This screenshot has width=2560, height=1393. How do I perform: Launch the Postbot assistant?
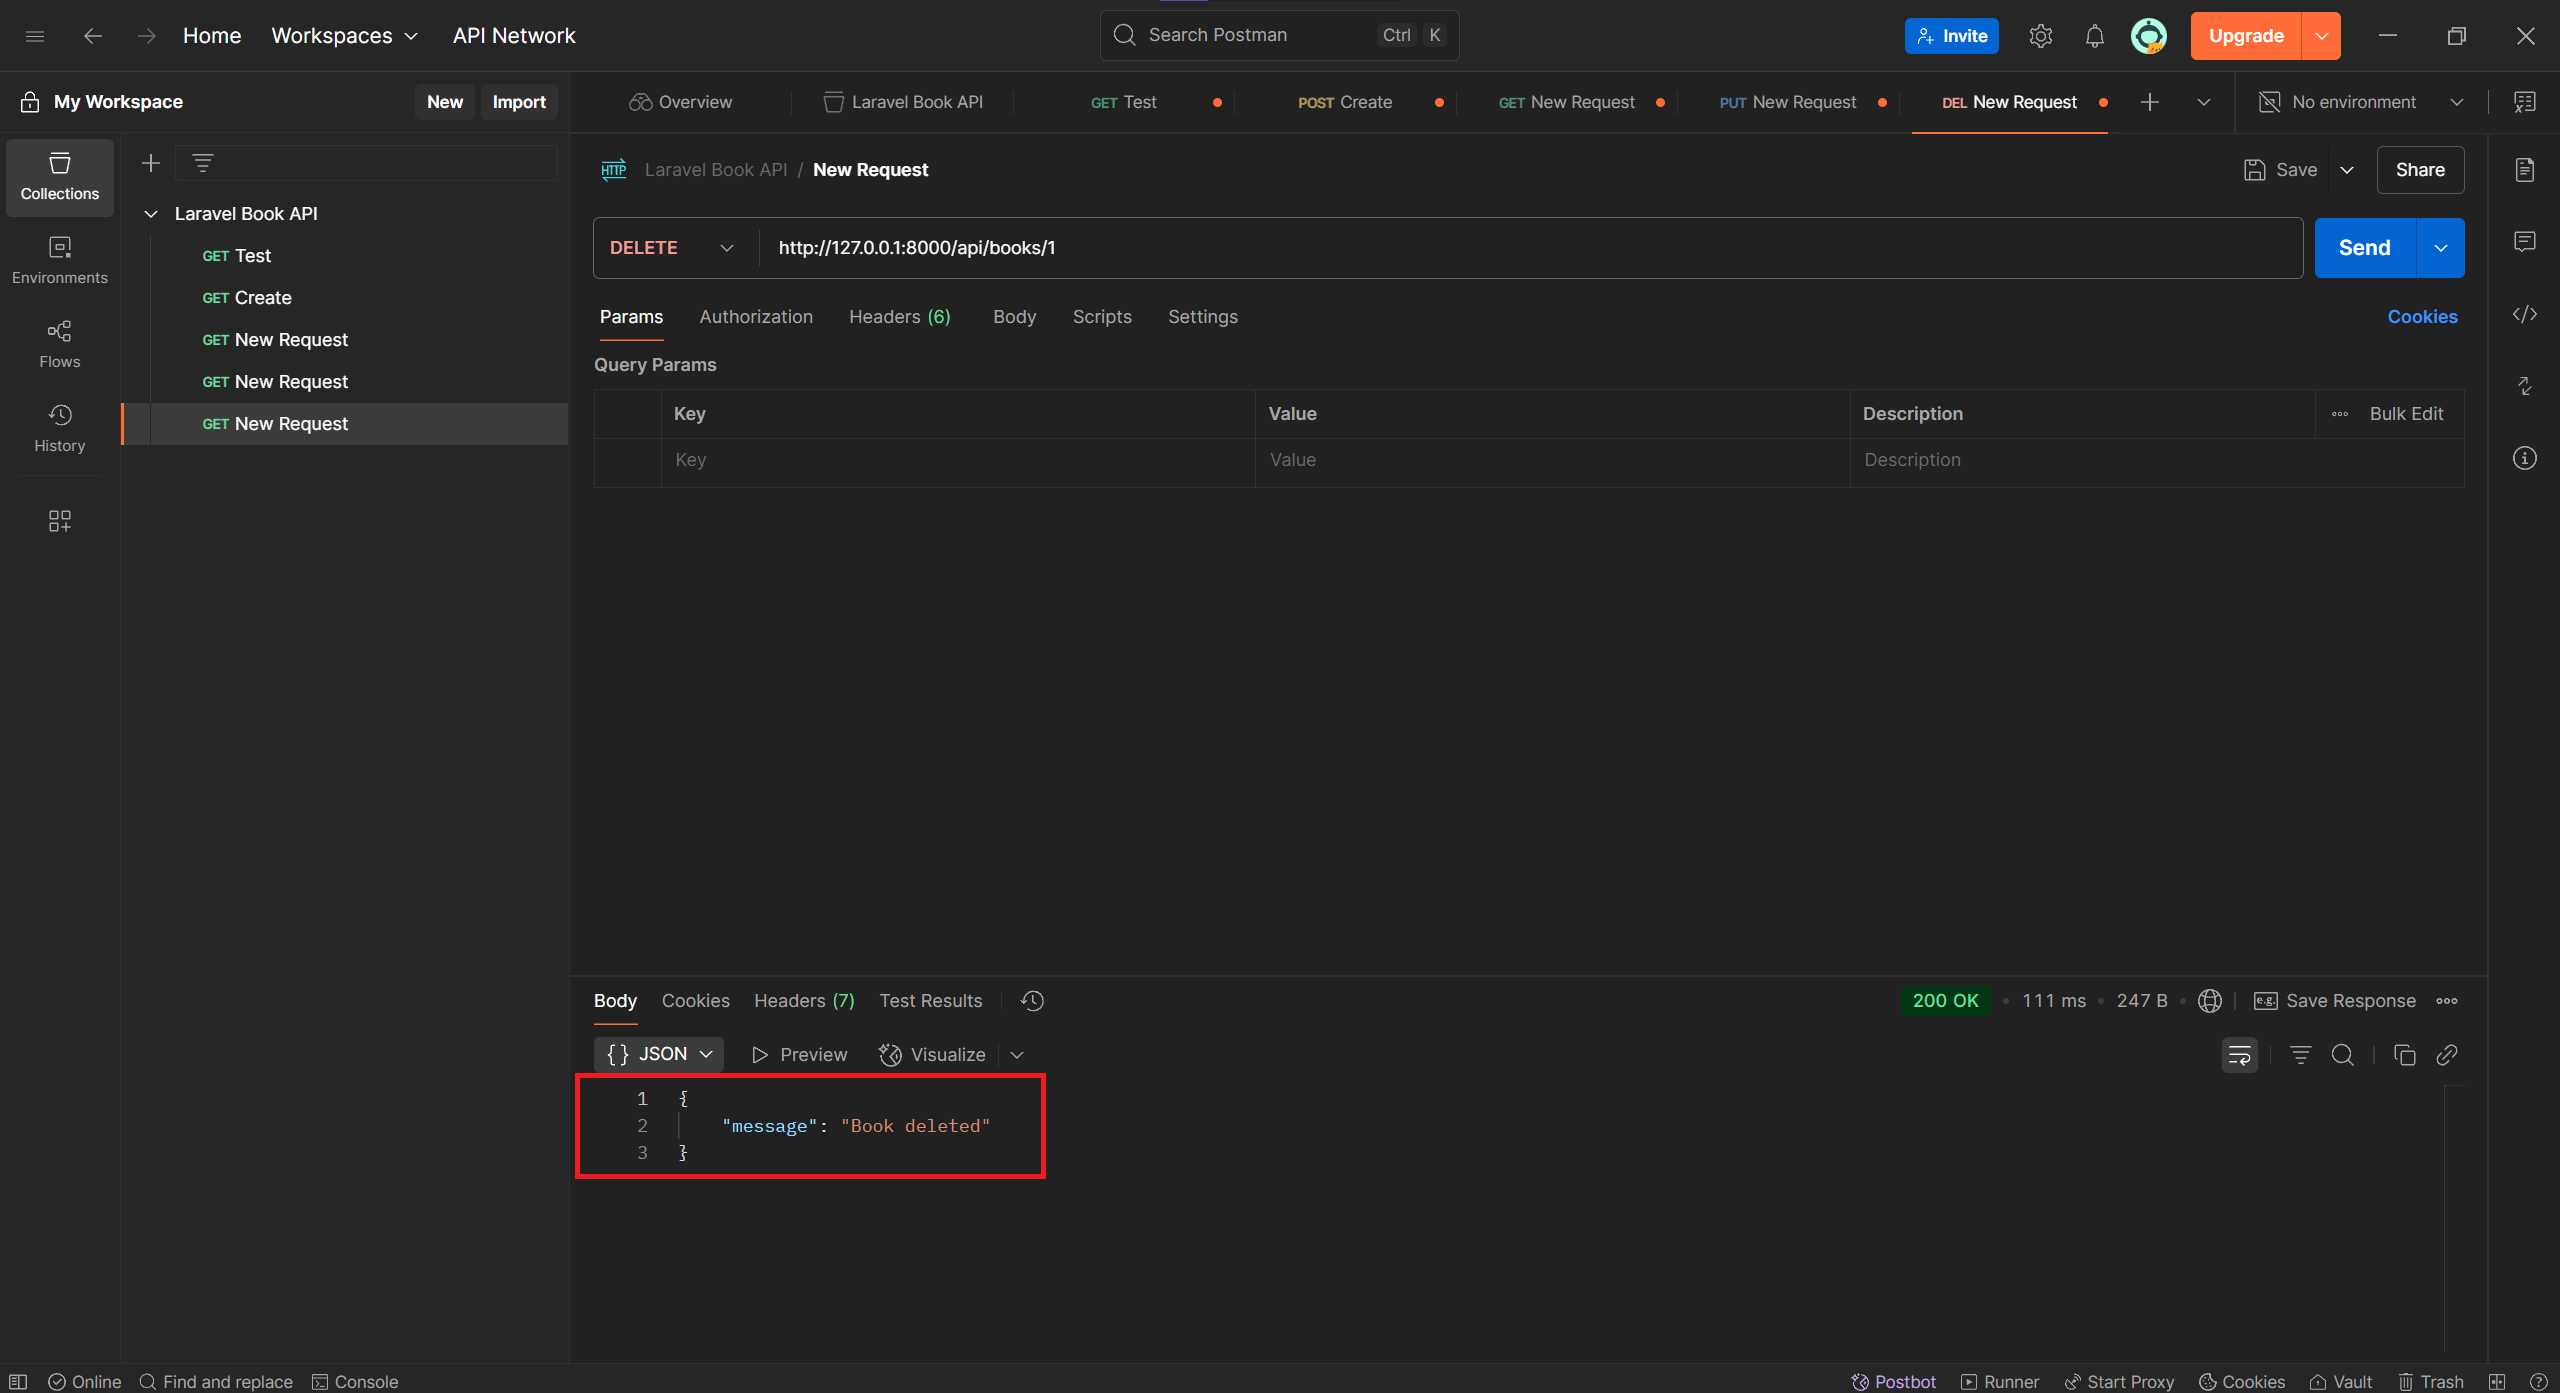pos(1893,1381)
